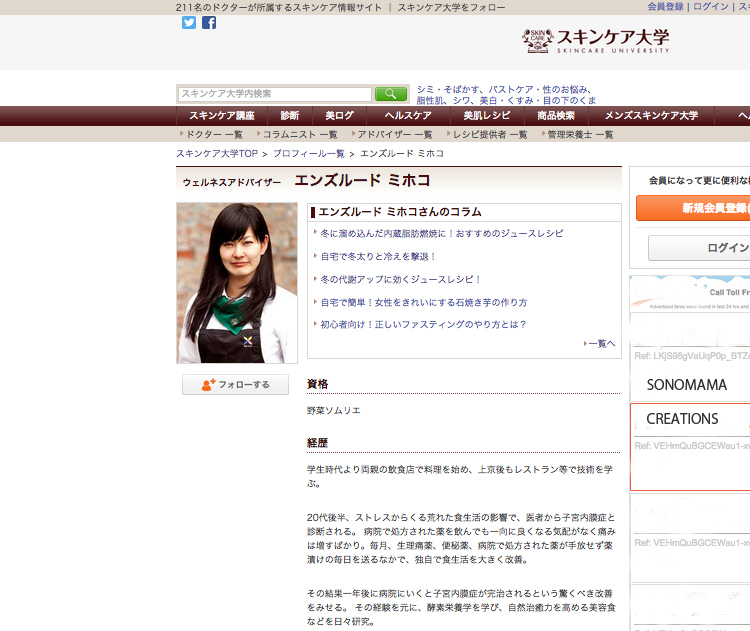Viewport: 750px width, 631px height.
Task: Click the profile photo of エンズルード ミホコ
Action: point(237,283)
